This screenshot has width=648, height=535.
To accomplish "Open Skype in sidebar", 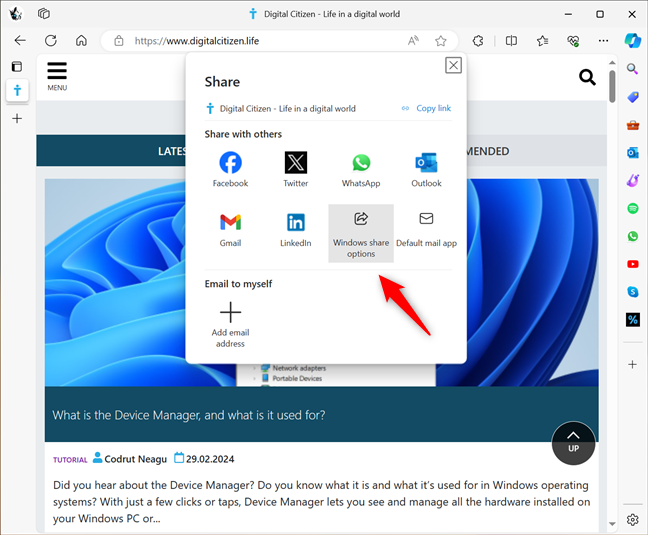I will [632, 292].
